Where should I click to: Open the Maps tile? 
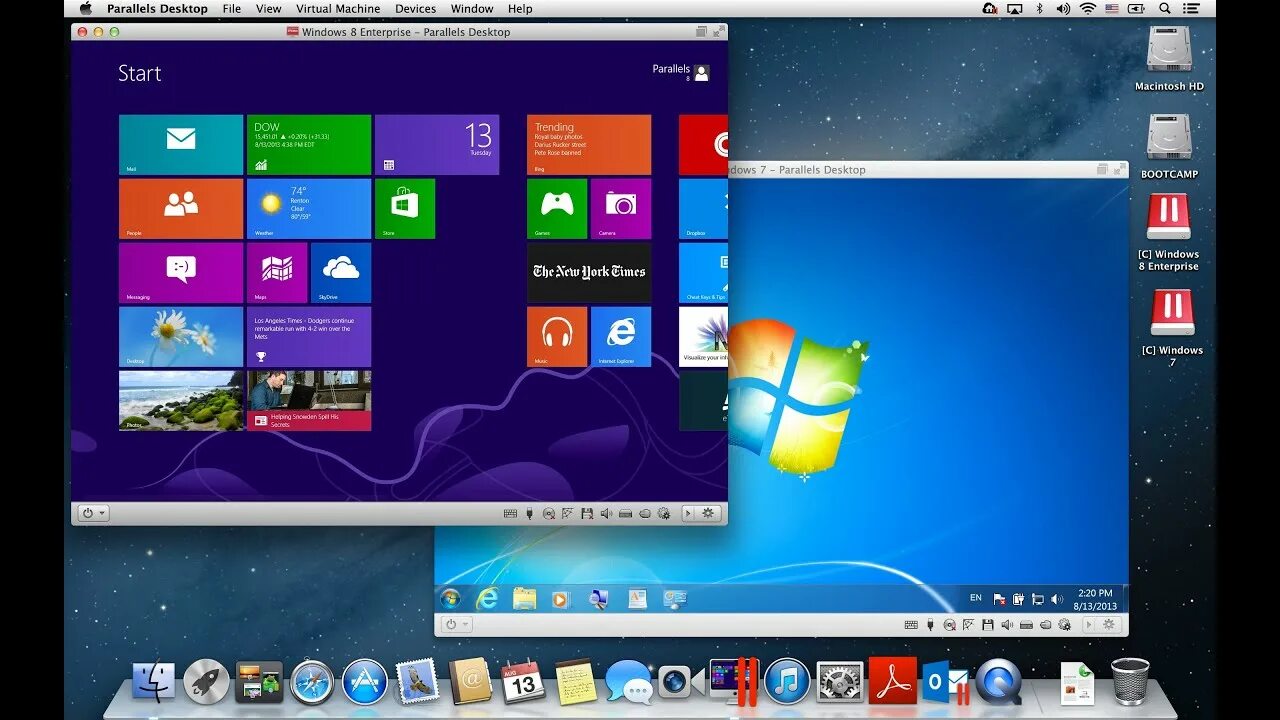click(x=277, y=273)
